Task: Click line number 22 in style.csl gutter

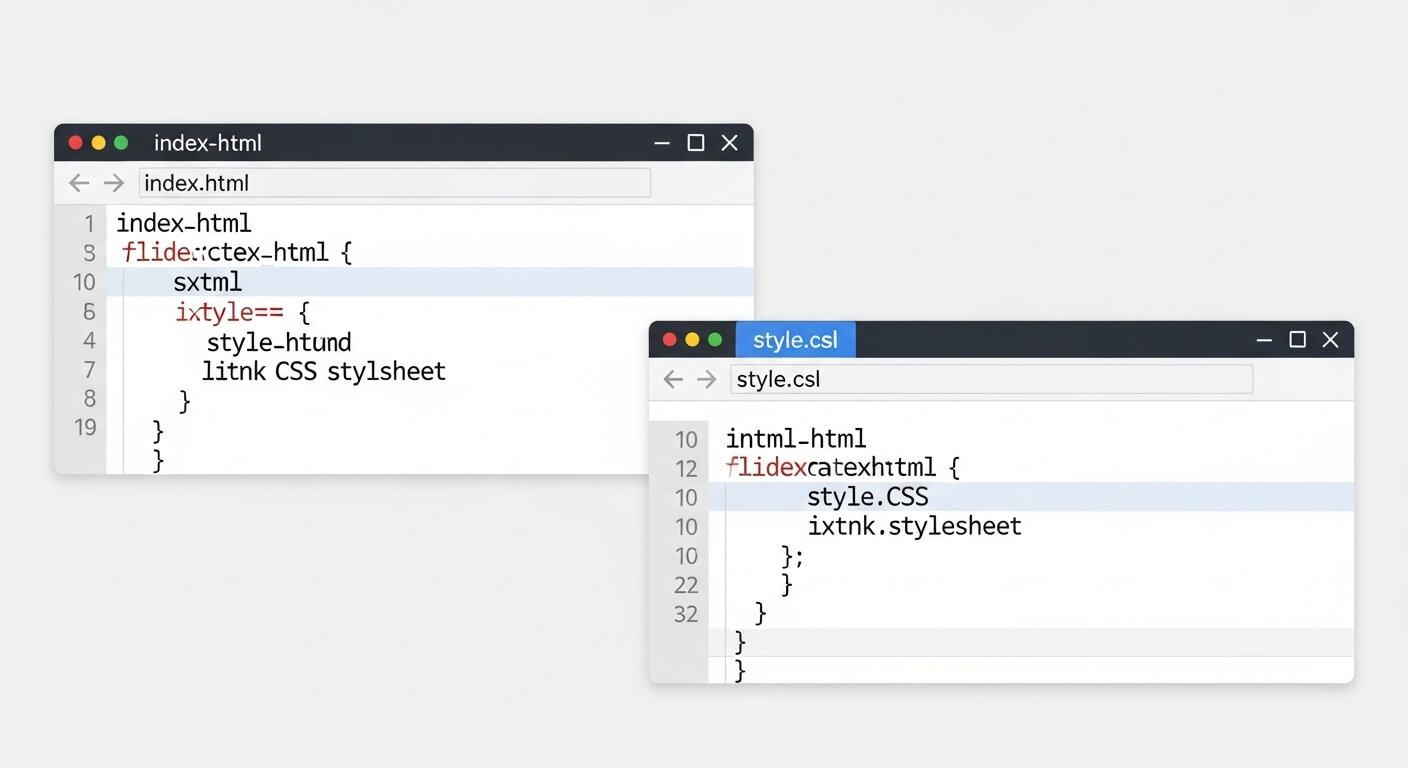Action: [x=686, y=585]
